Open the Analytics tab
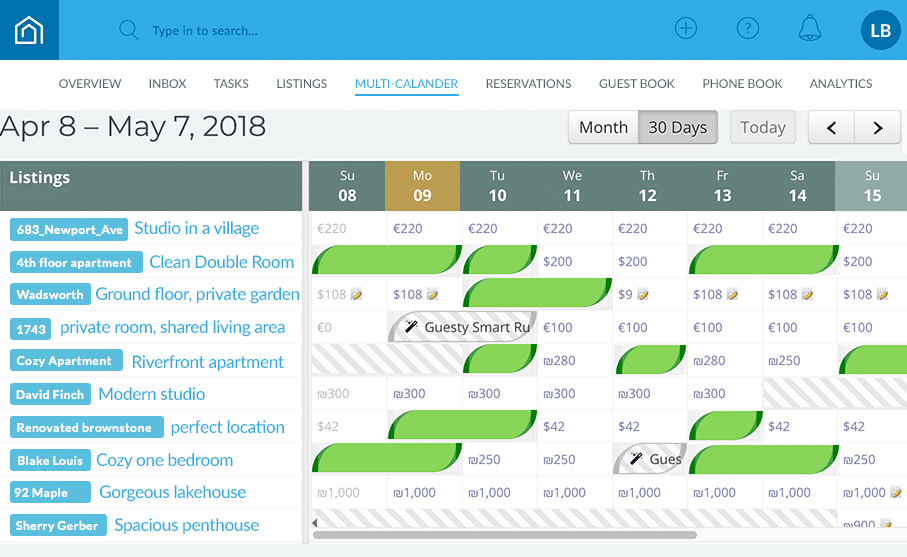The width and height of the screenshot is (907, 557). (x=840, y=84)
